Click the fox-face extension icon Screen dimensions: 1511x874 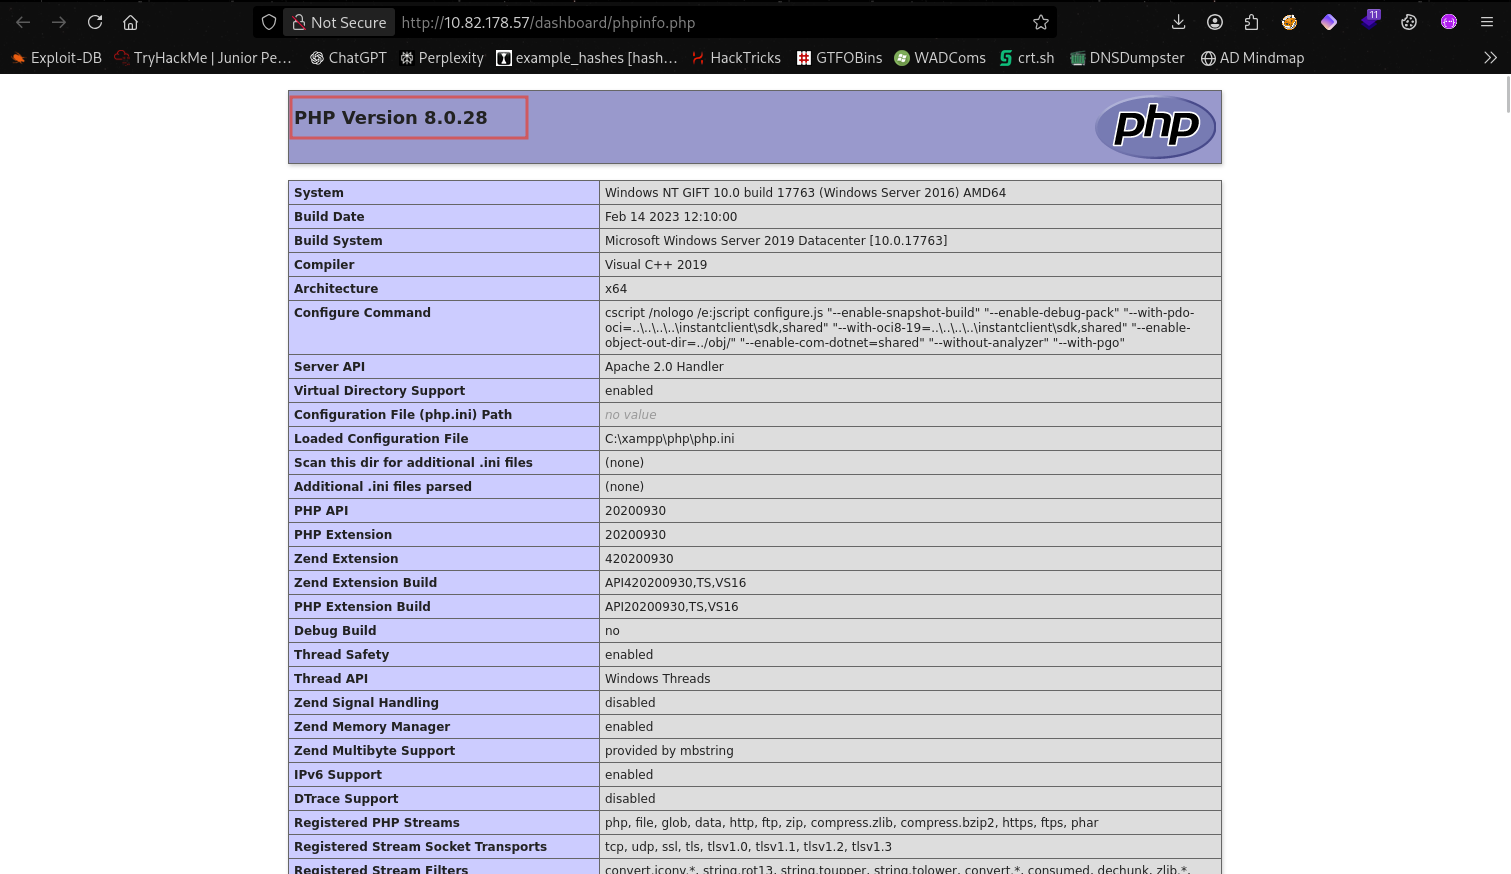coord(1290,22)
